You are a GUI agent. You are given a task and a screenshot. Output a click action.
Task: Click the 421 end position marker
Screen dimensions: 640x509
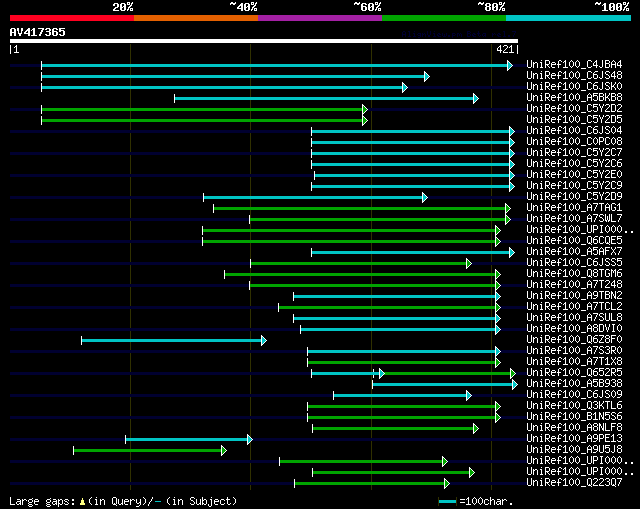[505, 49]
